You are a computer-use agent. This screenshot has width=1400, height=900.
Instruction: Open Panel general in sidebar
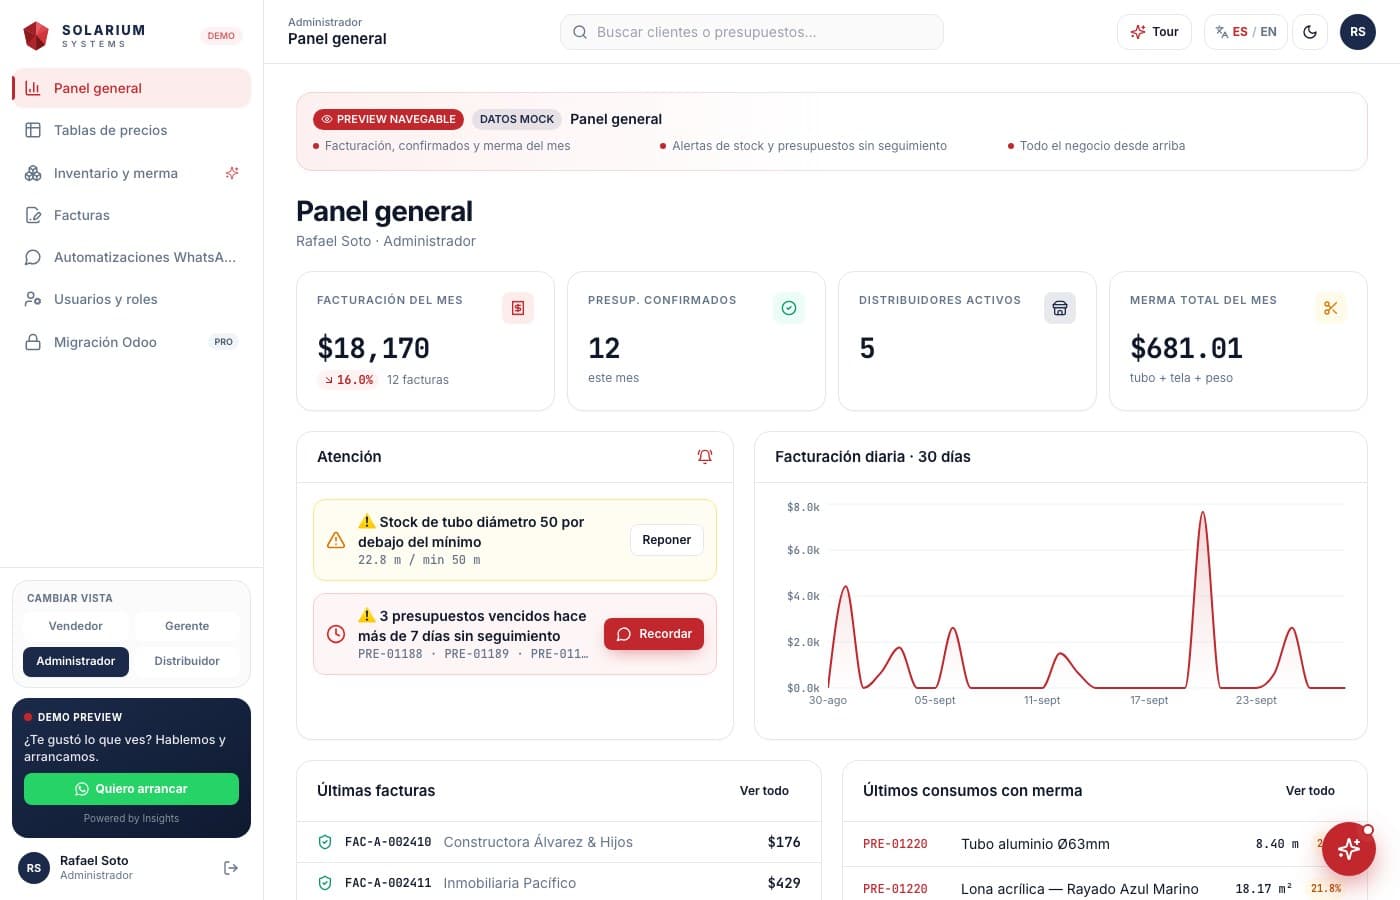pyautogui.click(x=131, y=88)
